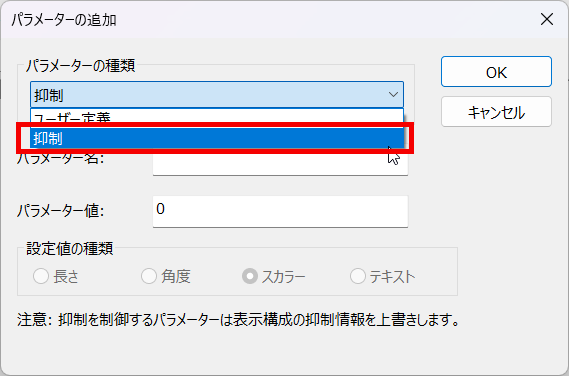569x376 pixels.
Task: Click the パラメーター値 field containing 0
Action: (280, 212)
